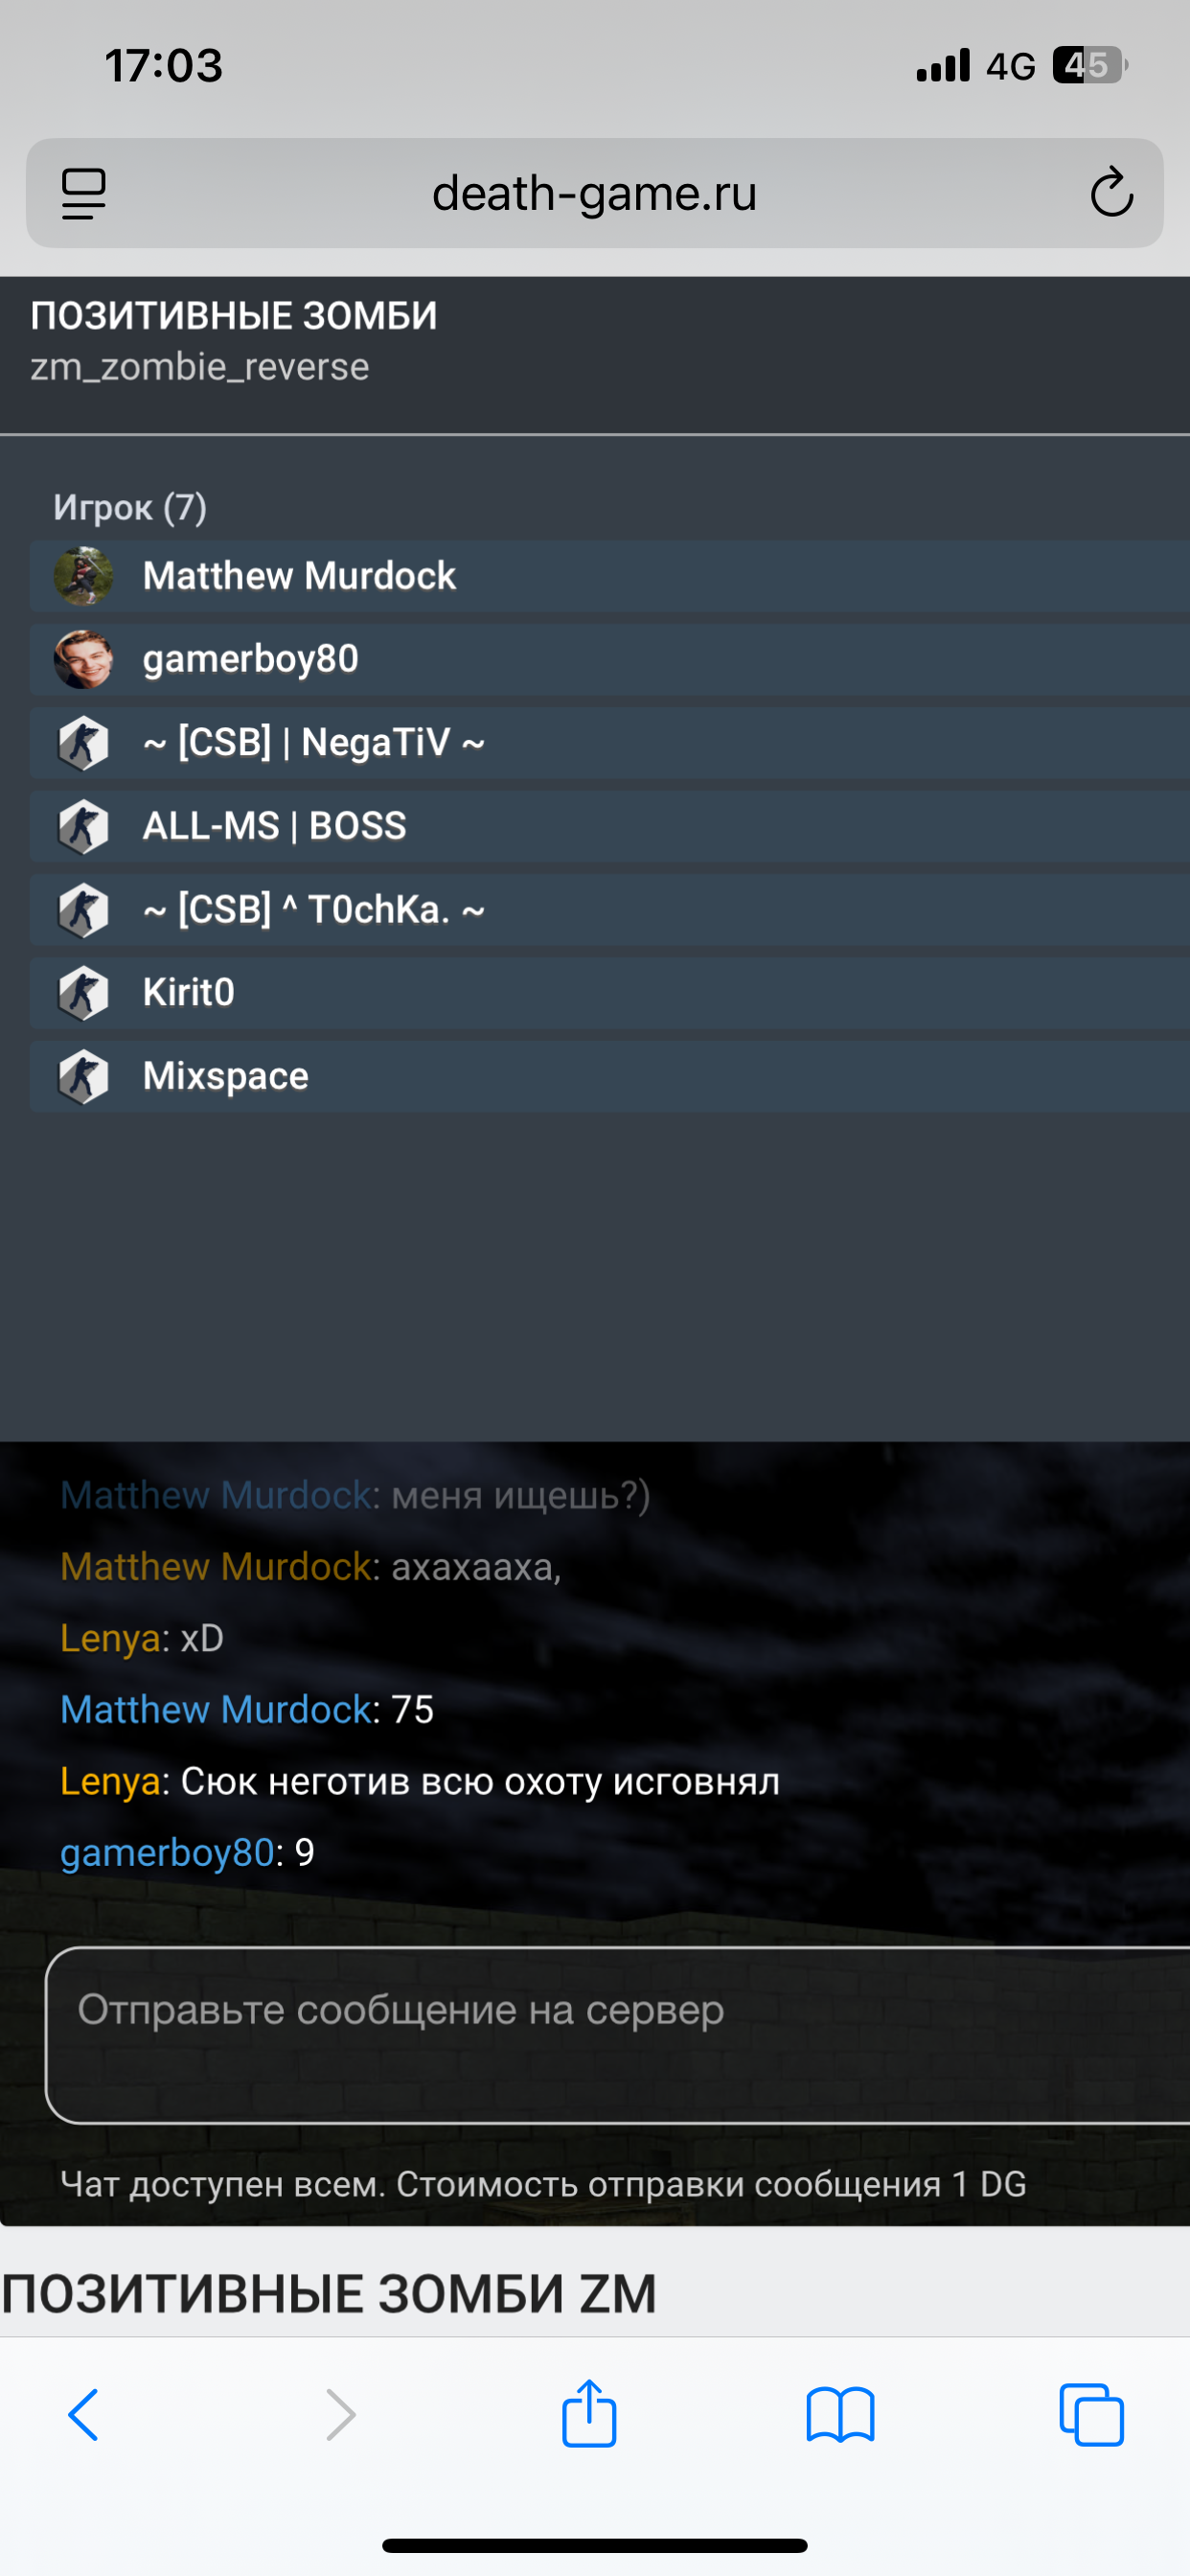1190x2576 pixels.
Task: Open the Bookmarks book icon
Action: tap(840, 2415)
